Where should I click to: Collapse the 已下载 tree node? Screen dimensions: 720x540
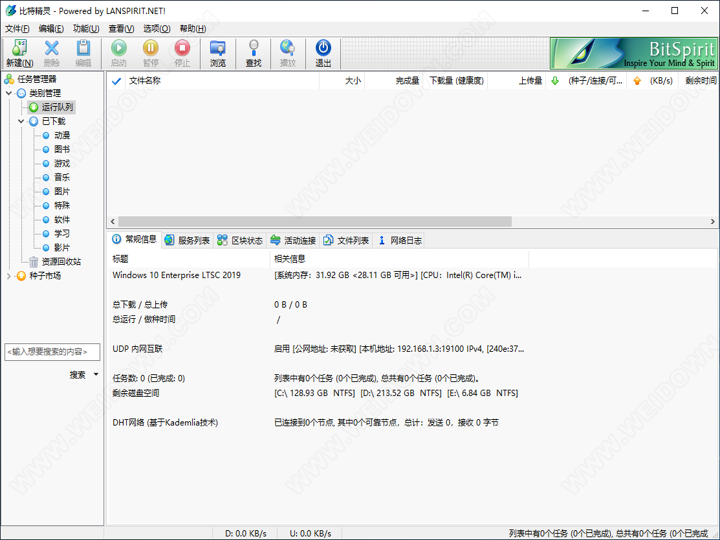coord(21,121)
